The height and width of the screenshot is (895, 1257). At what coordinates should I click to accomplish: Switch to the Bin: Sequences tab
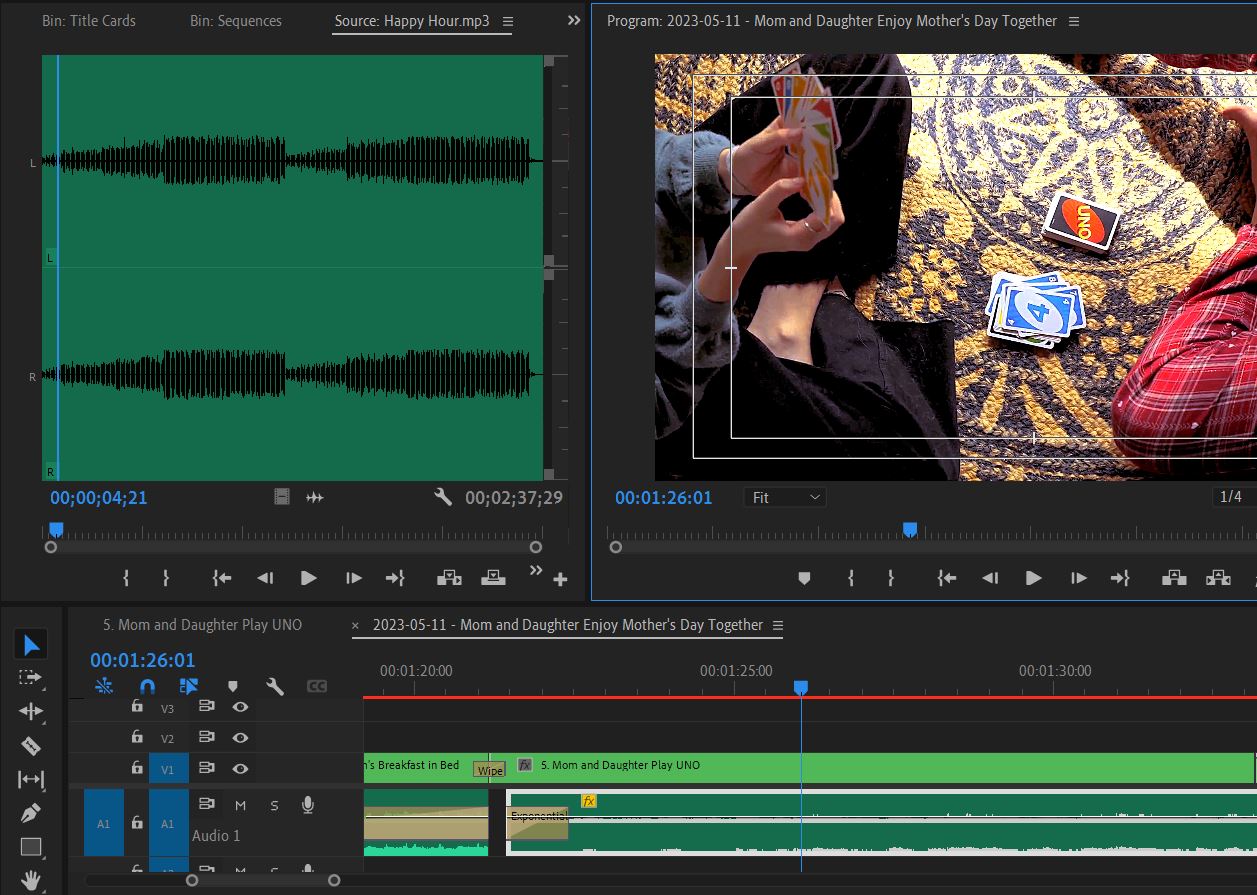click(x=236, y=21)
